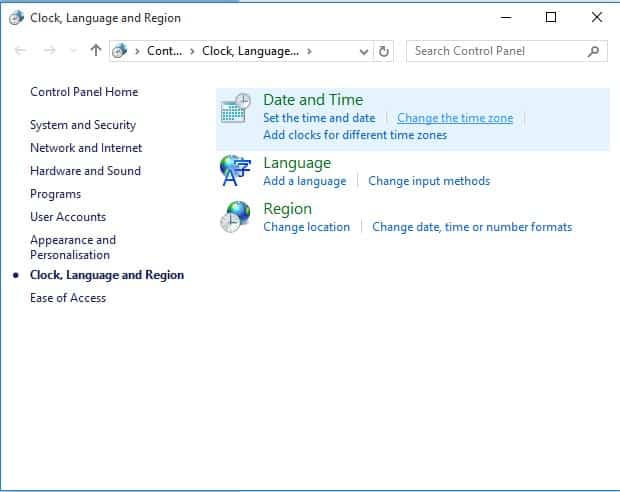This screenshot has height=492, width=620.
Task: Click Add a language link
Action: coord(305,181)
